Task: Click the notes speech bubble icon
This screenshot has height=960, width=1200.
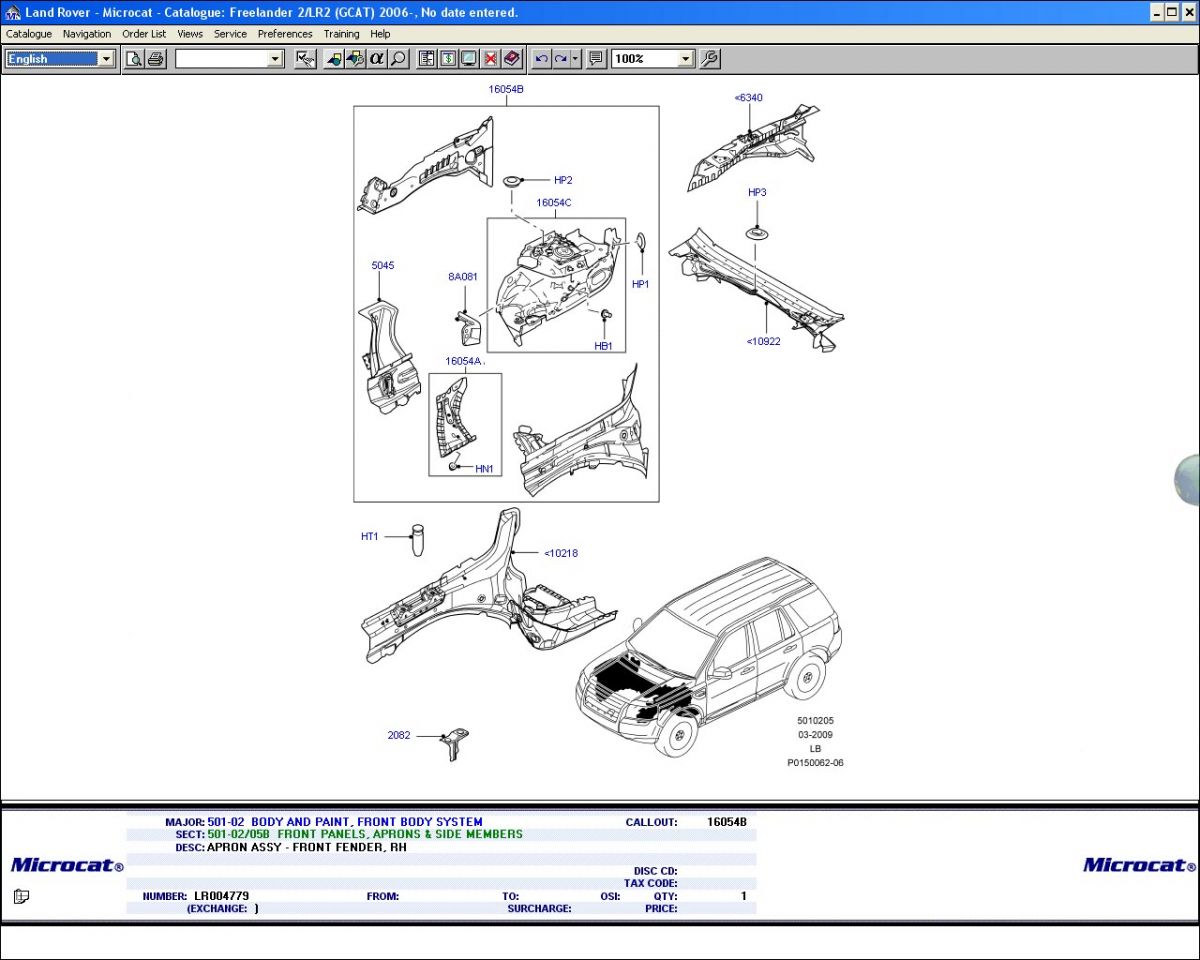Action: (596, 59)
